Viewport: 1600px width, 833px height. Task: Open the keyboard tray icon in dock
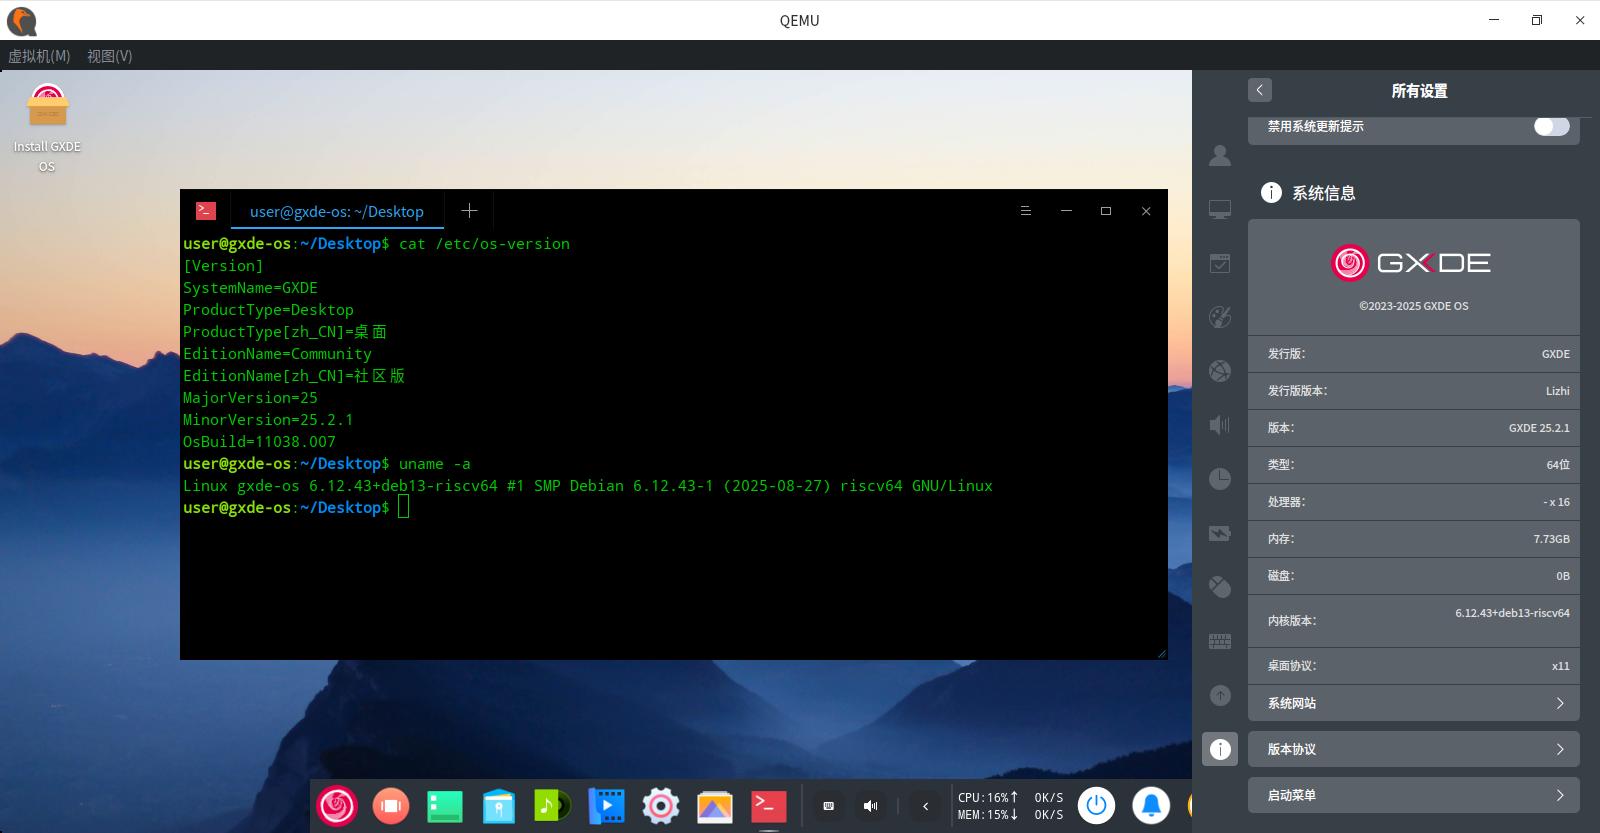(x=829, y=806)
